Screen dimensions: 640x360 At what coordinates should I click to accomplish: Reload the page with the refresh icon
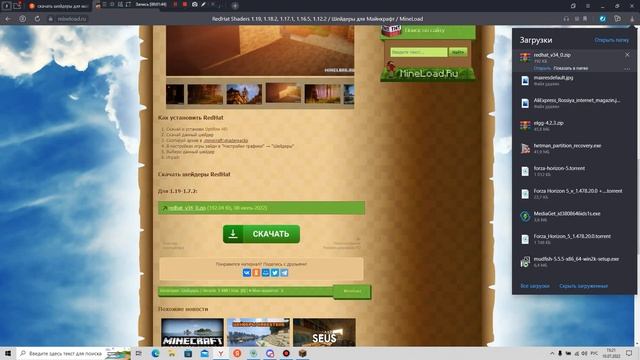(37, 19)
